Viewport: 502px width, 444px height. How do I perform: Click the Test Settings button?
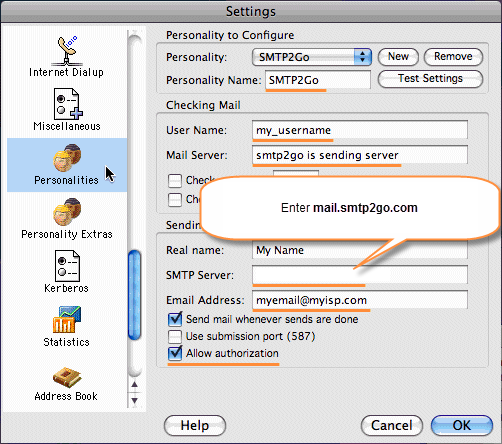pyautogui.click(x=430, y=79)
